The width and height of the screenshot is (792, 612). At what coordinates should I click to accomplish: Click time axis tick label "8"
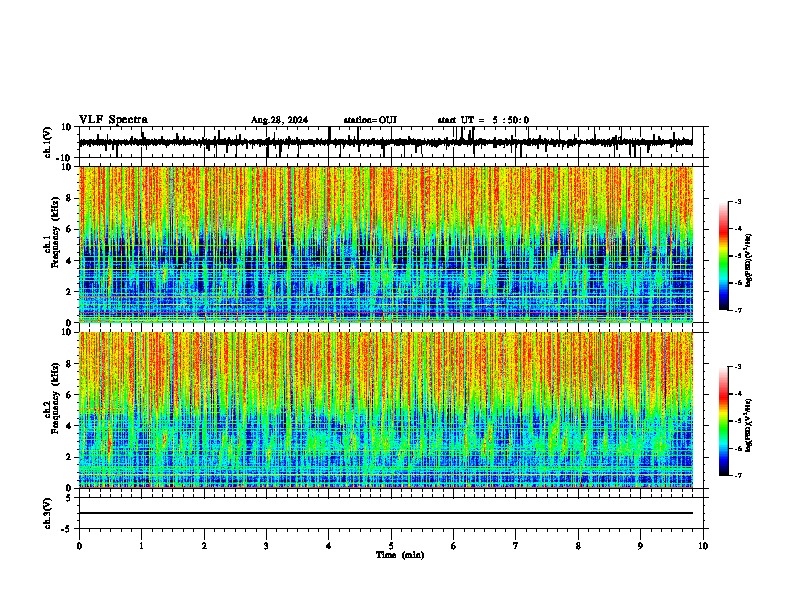(578, 546)
